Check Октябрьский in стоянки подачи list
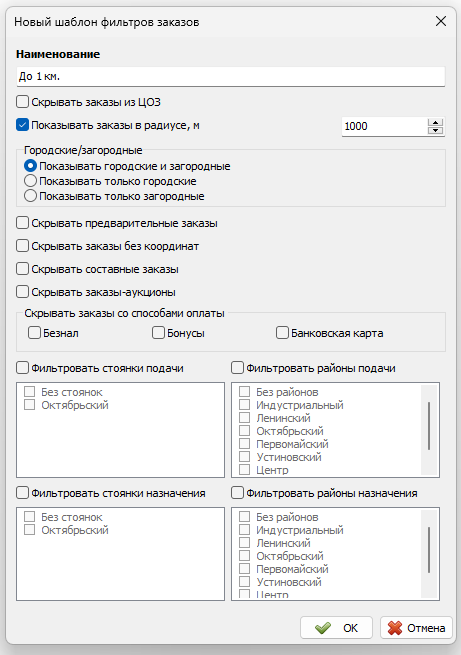 29,405
